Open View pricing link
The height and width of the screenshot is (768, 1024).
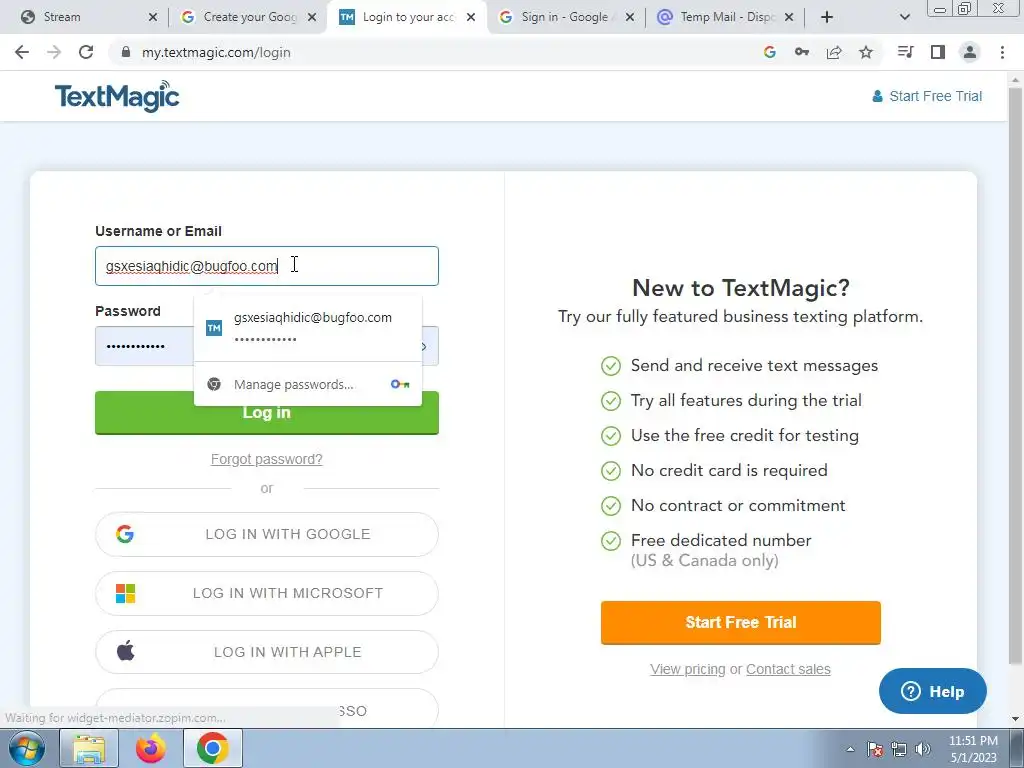(688, 669)
